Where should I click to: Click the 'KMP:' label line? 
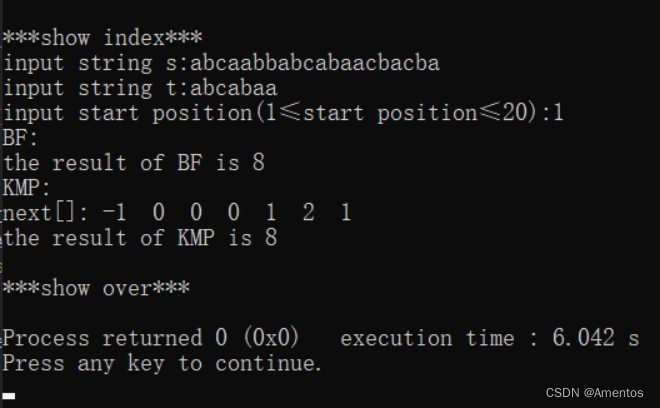[x=26, y=188]
